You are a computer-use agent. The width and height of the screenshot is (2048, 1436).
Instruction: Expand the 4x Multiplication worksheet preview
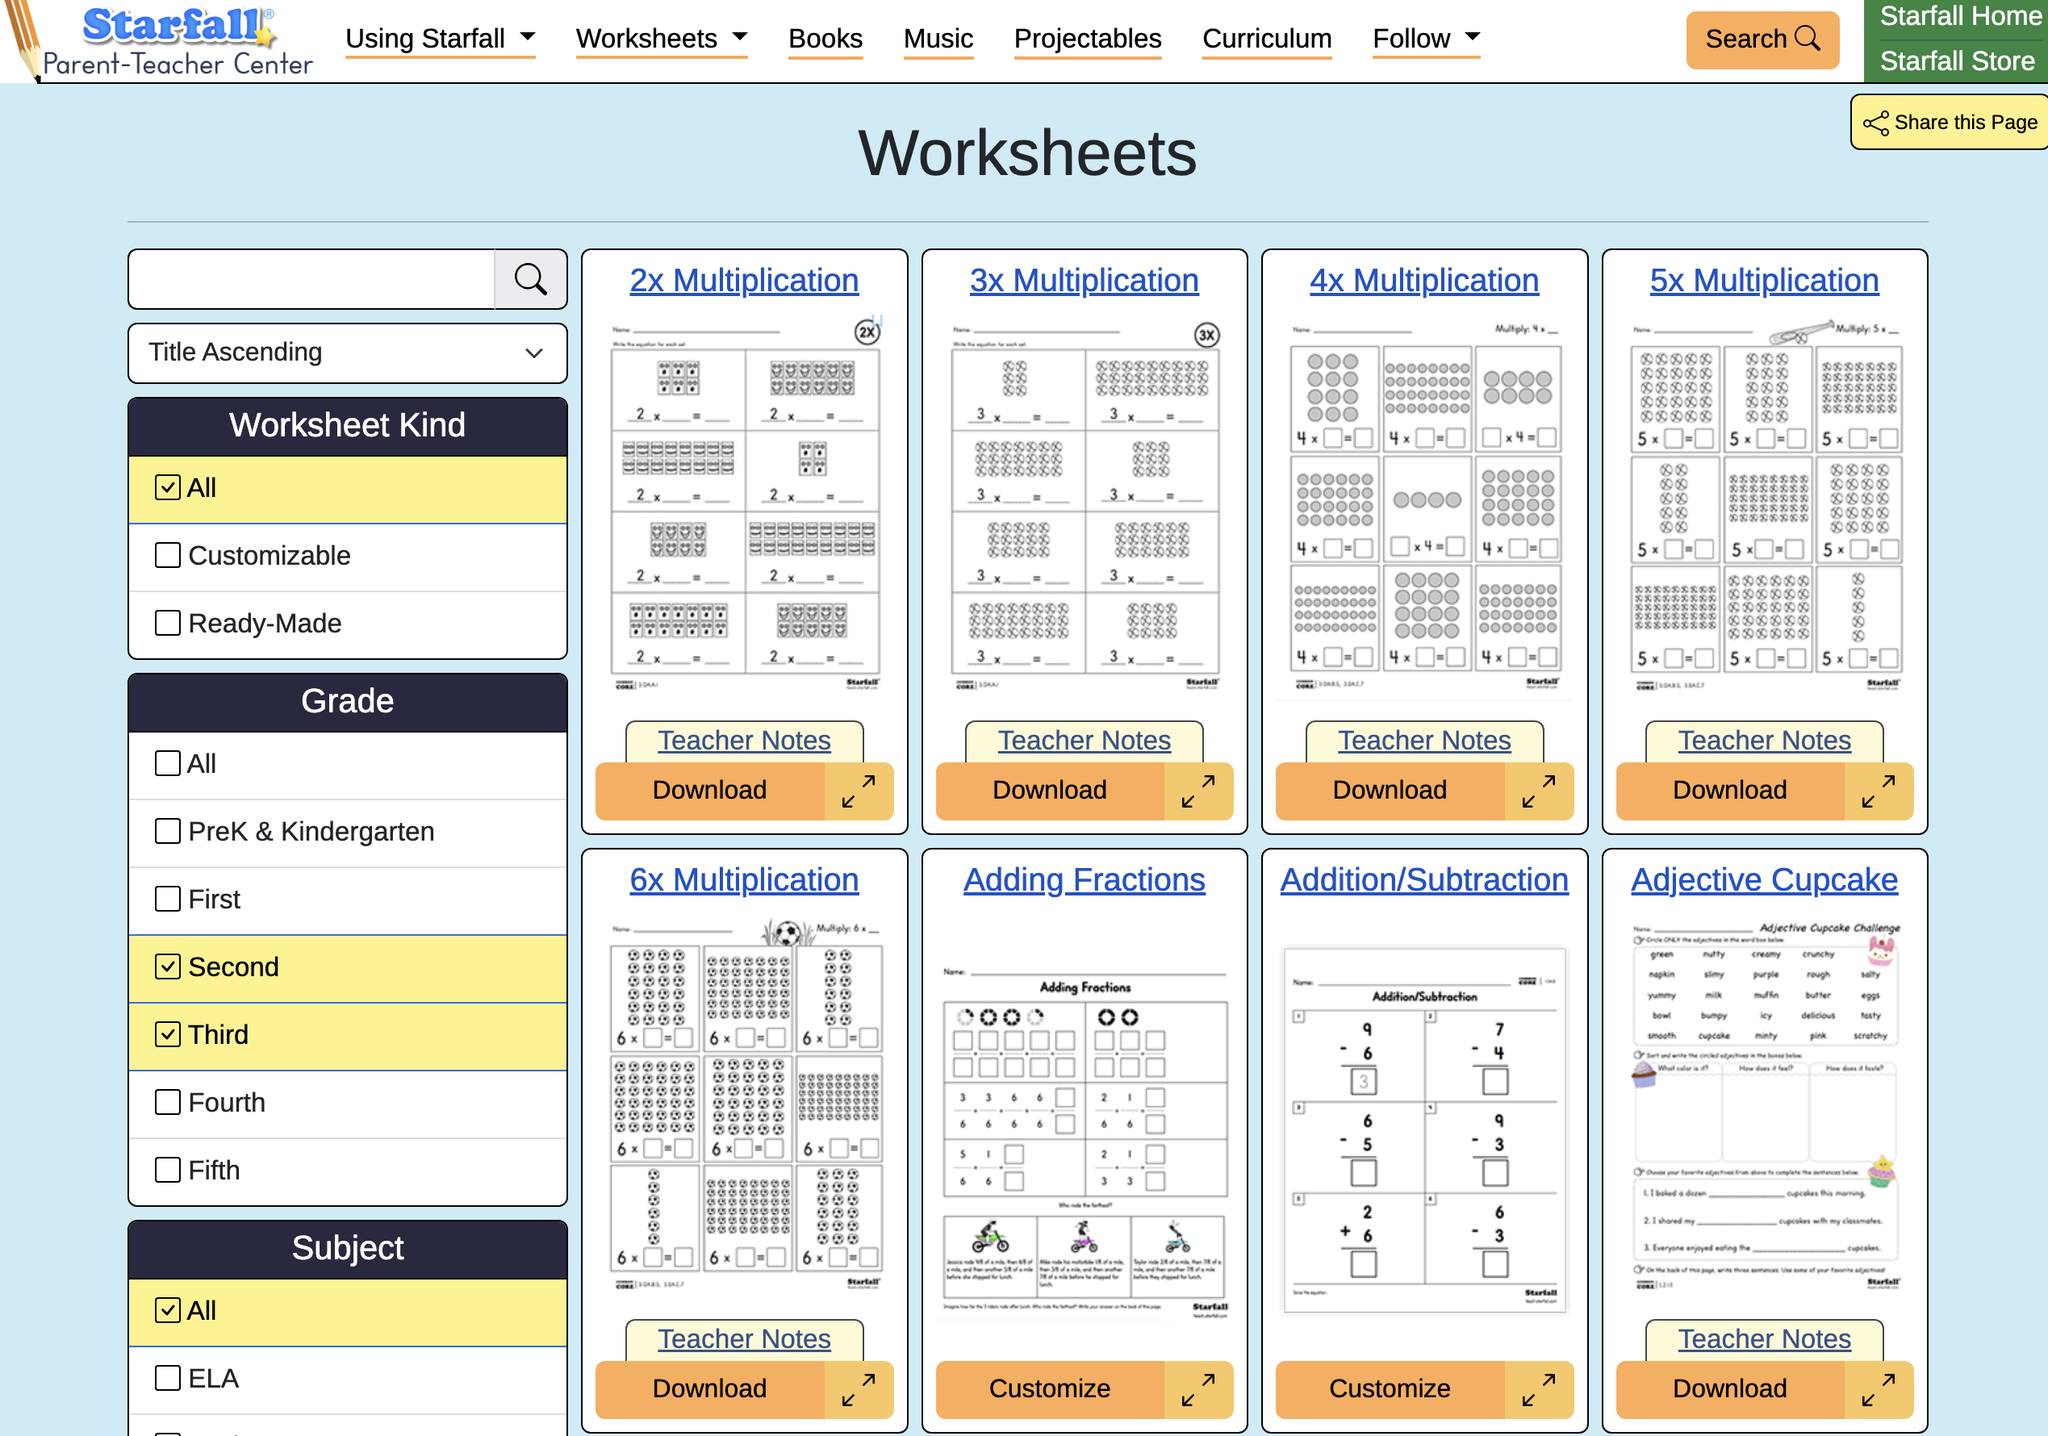pyautogui.click(x=1539, y=791)
